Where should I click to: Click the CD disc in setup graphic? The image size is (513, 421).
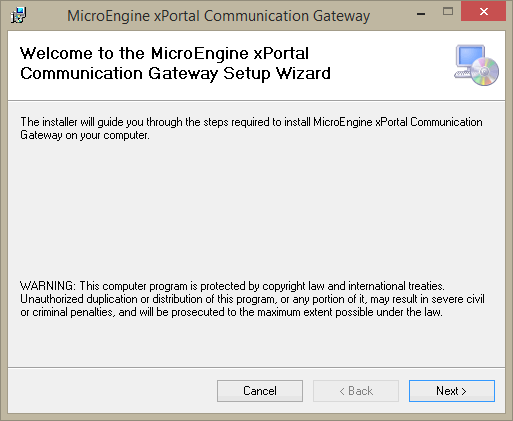tap(485, 71)
